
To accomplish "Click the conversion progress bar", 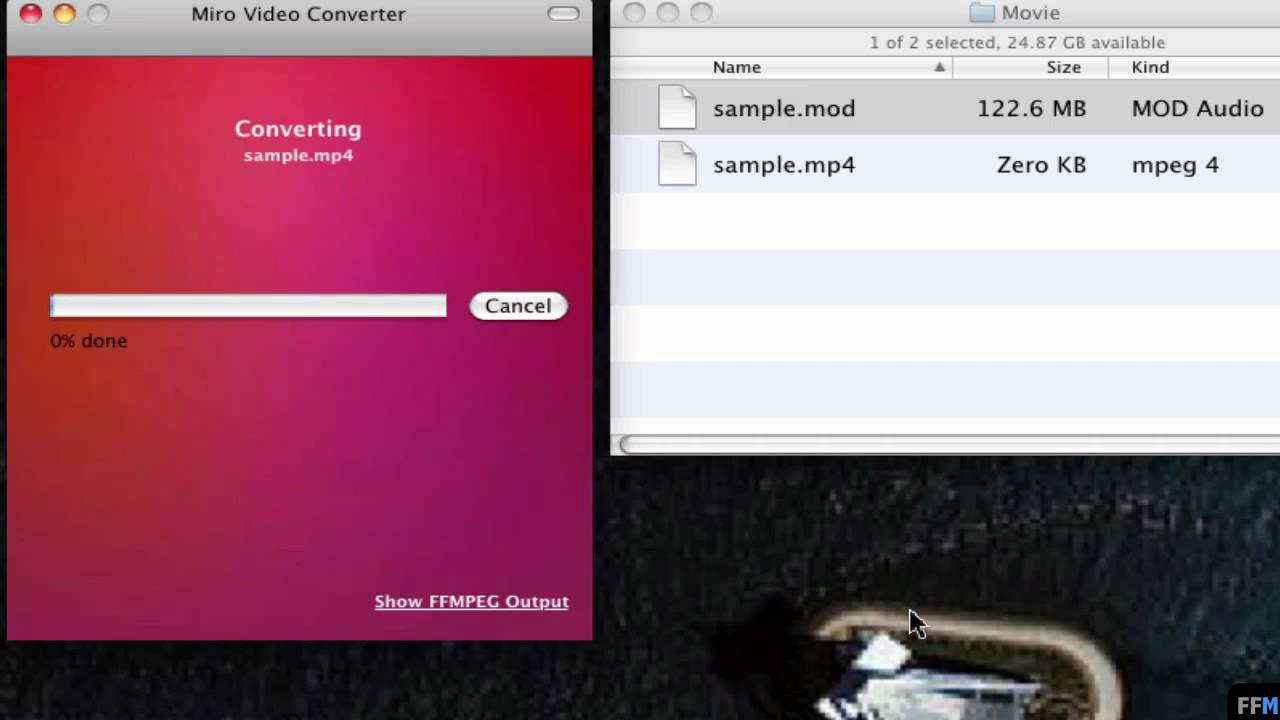I will pos(248,306).
